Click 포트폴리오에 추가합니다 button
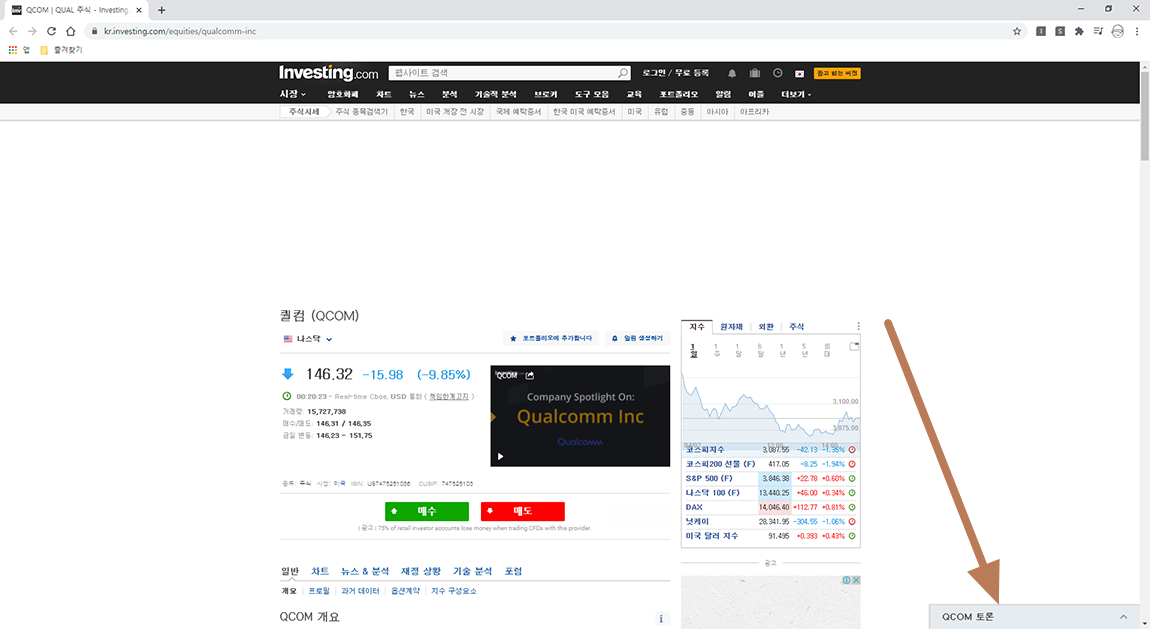The image size is (1150, 629). coord(551,338)
